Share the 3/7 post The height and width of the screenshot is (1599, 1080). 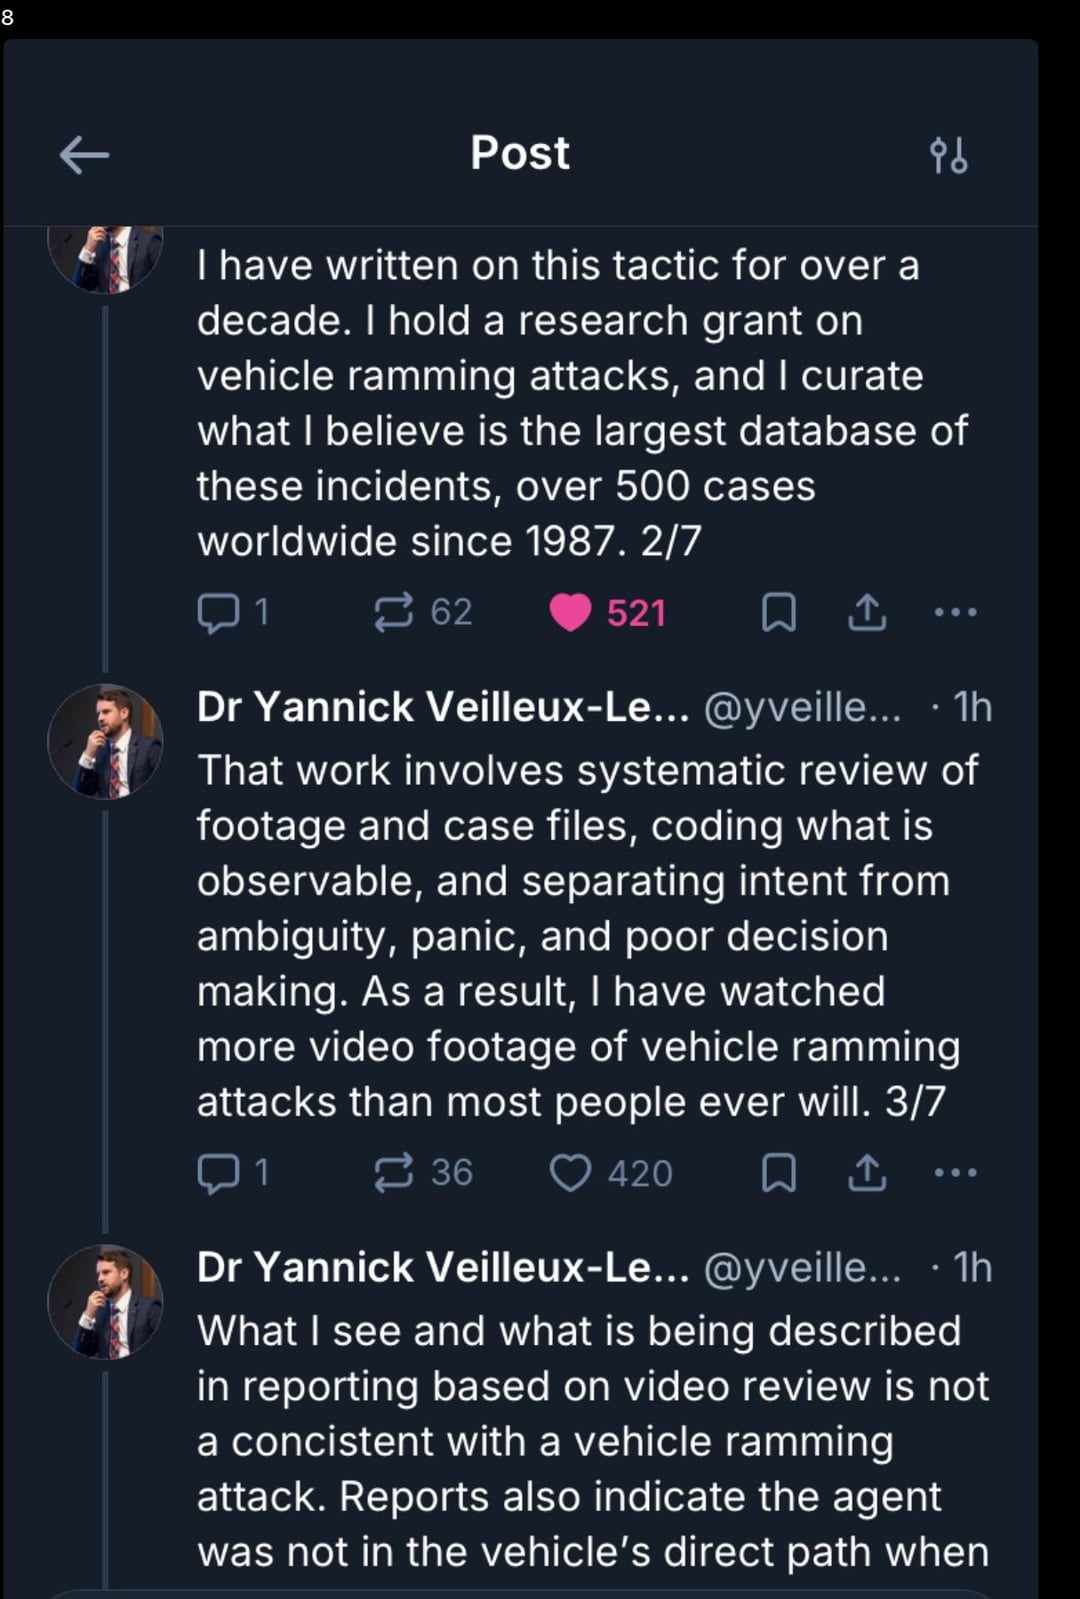(867, 1173)
